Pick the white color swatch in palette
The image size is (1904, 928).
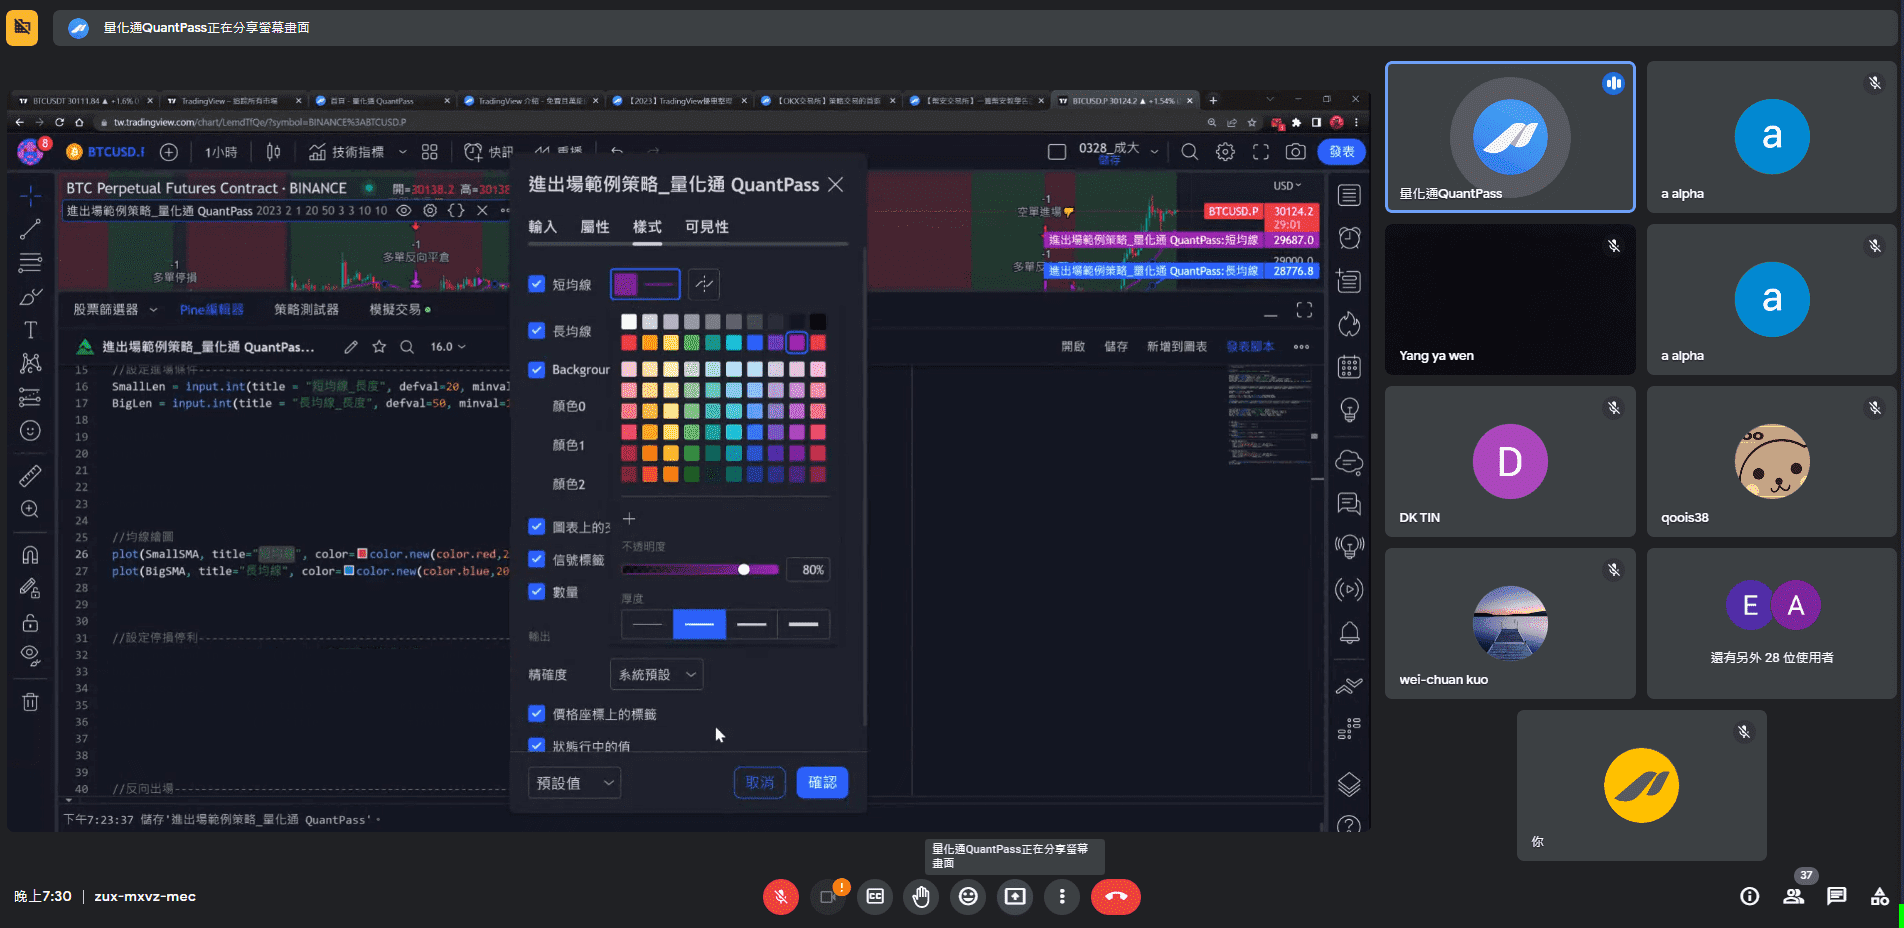[x=629, y=321]
